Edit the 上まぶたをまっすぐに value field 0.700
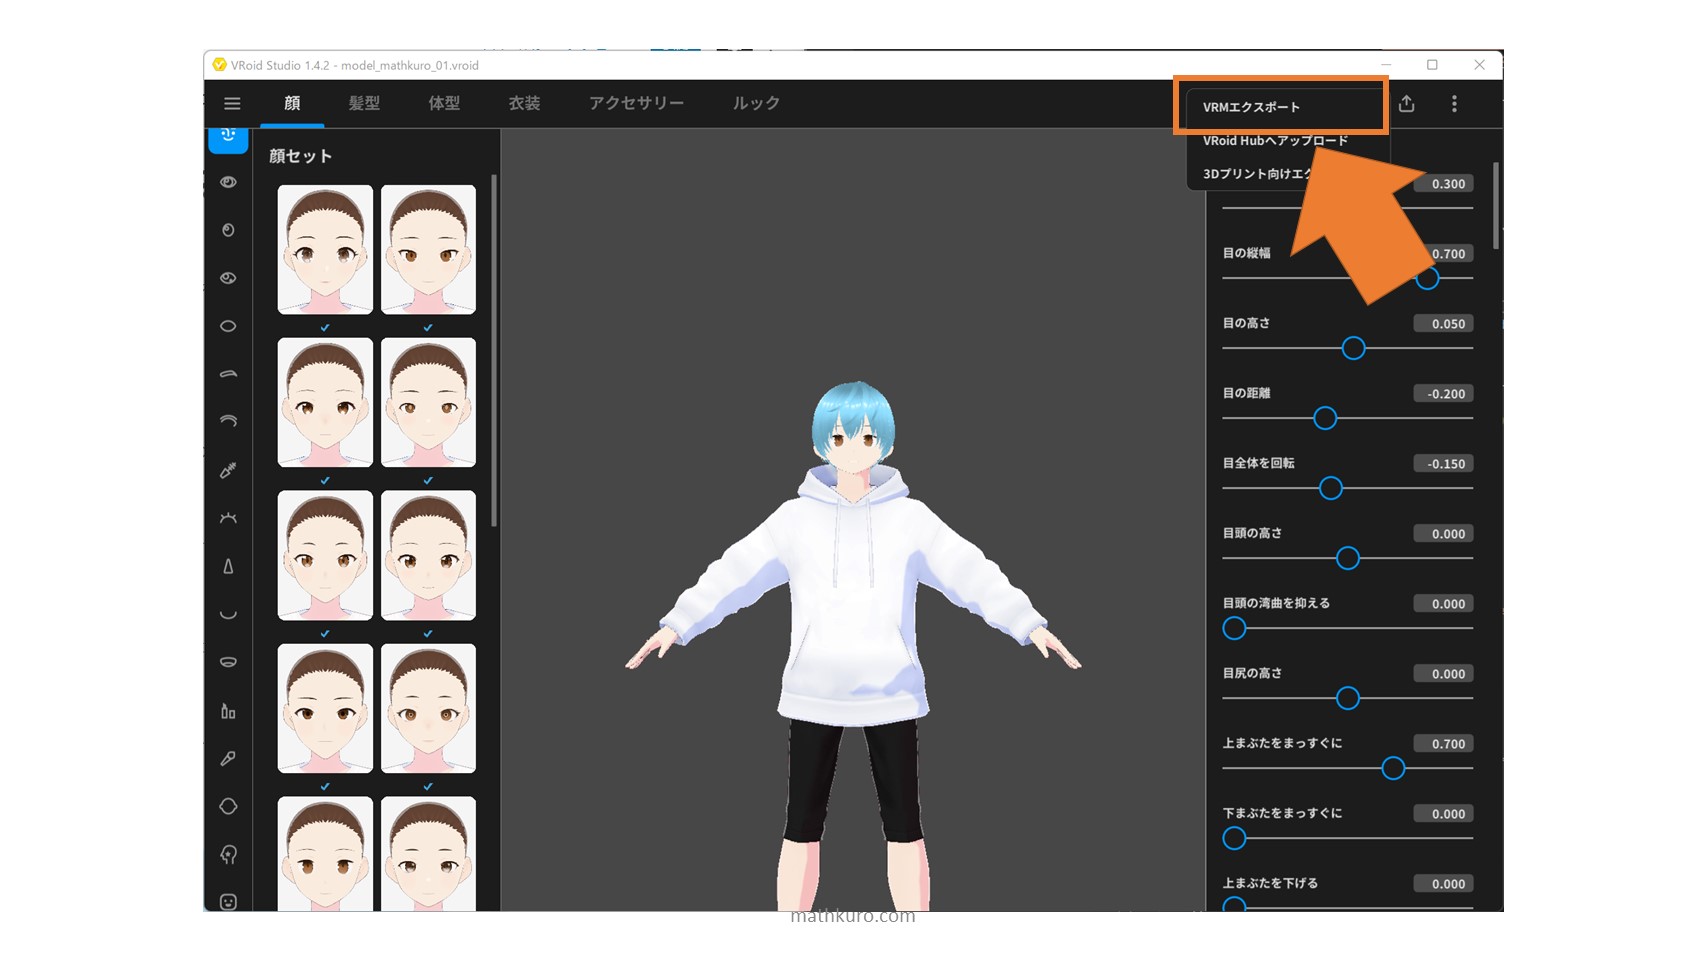 pos(1443,744)
